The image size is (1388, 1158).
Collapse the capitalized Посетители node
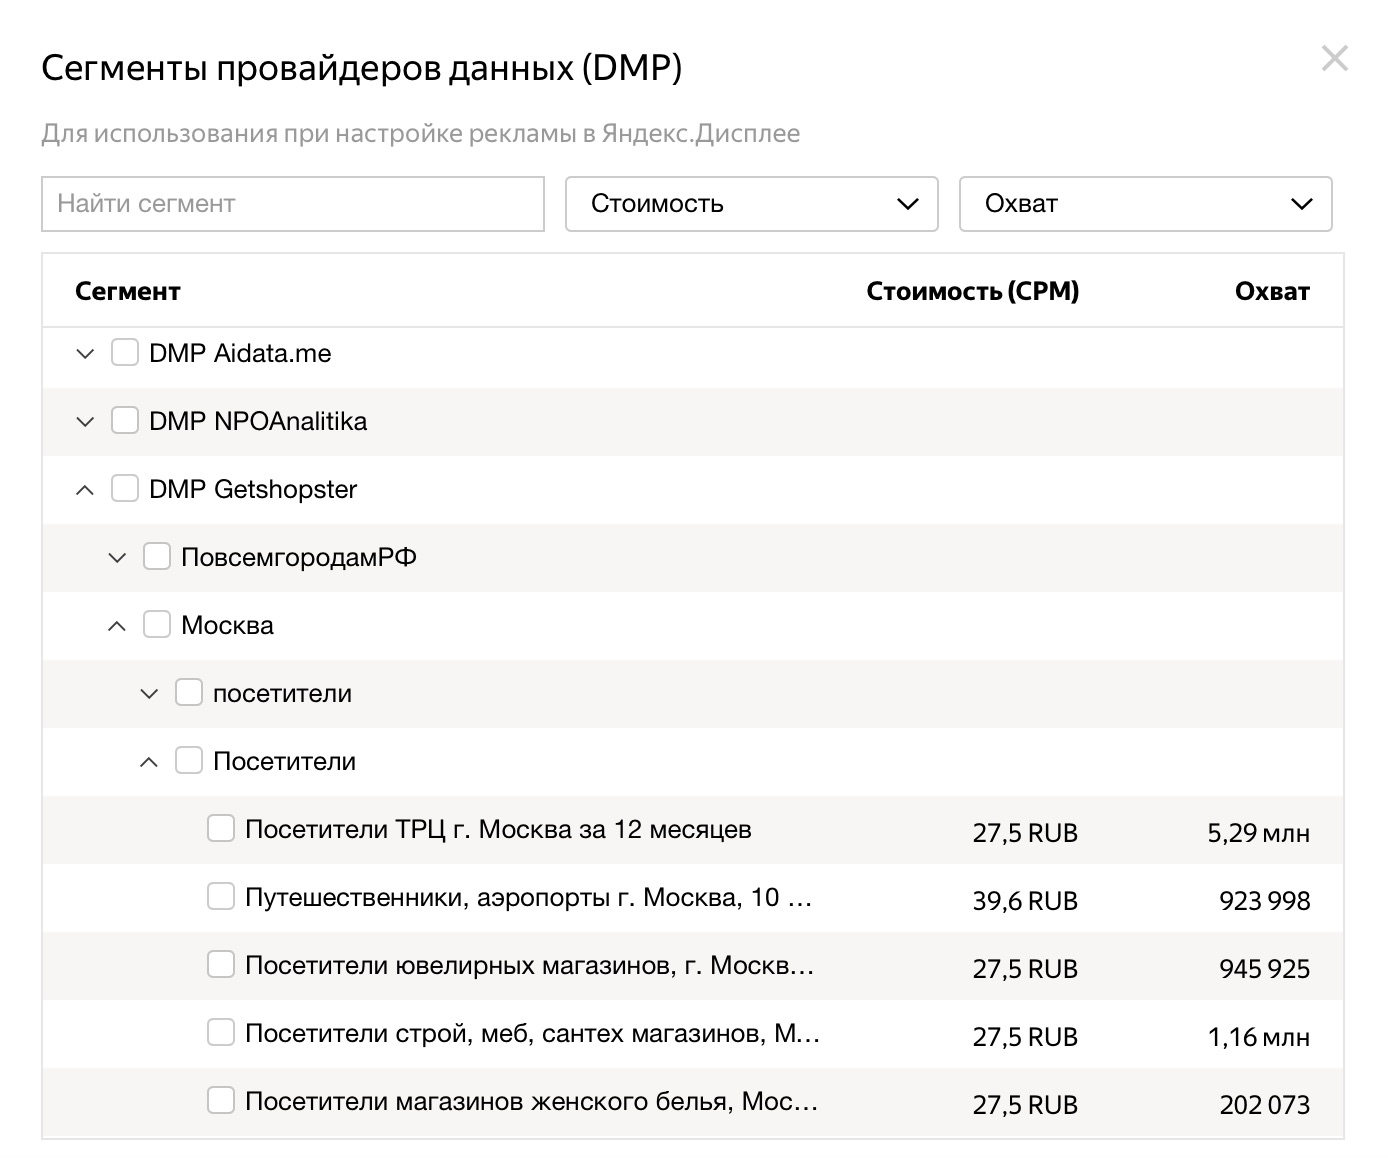pos(149,762)
